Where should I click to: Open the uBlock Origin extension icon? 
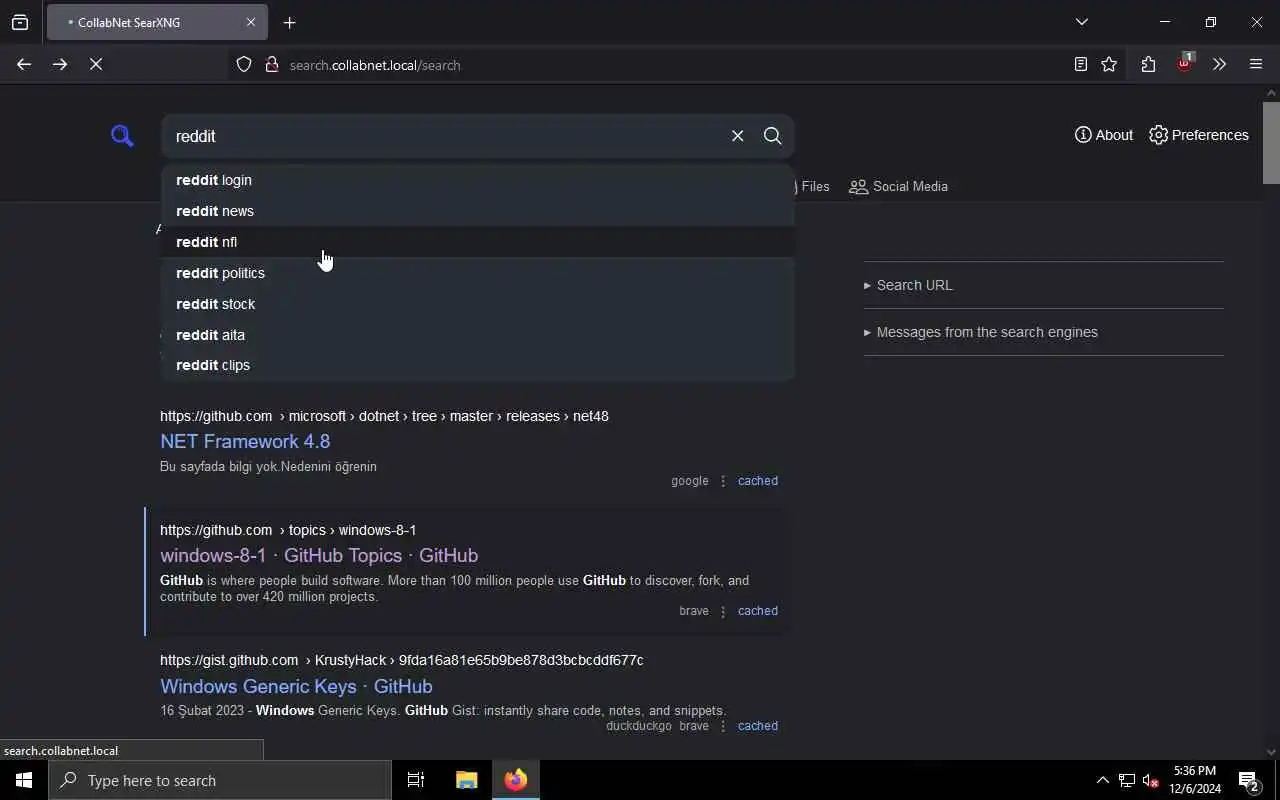[x=1185, y=63]
